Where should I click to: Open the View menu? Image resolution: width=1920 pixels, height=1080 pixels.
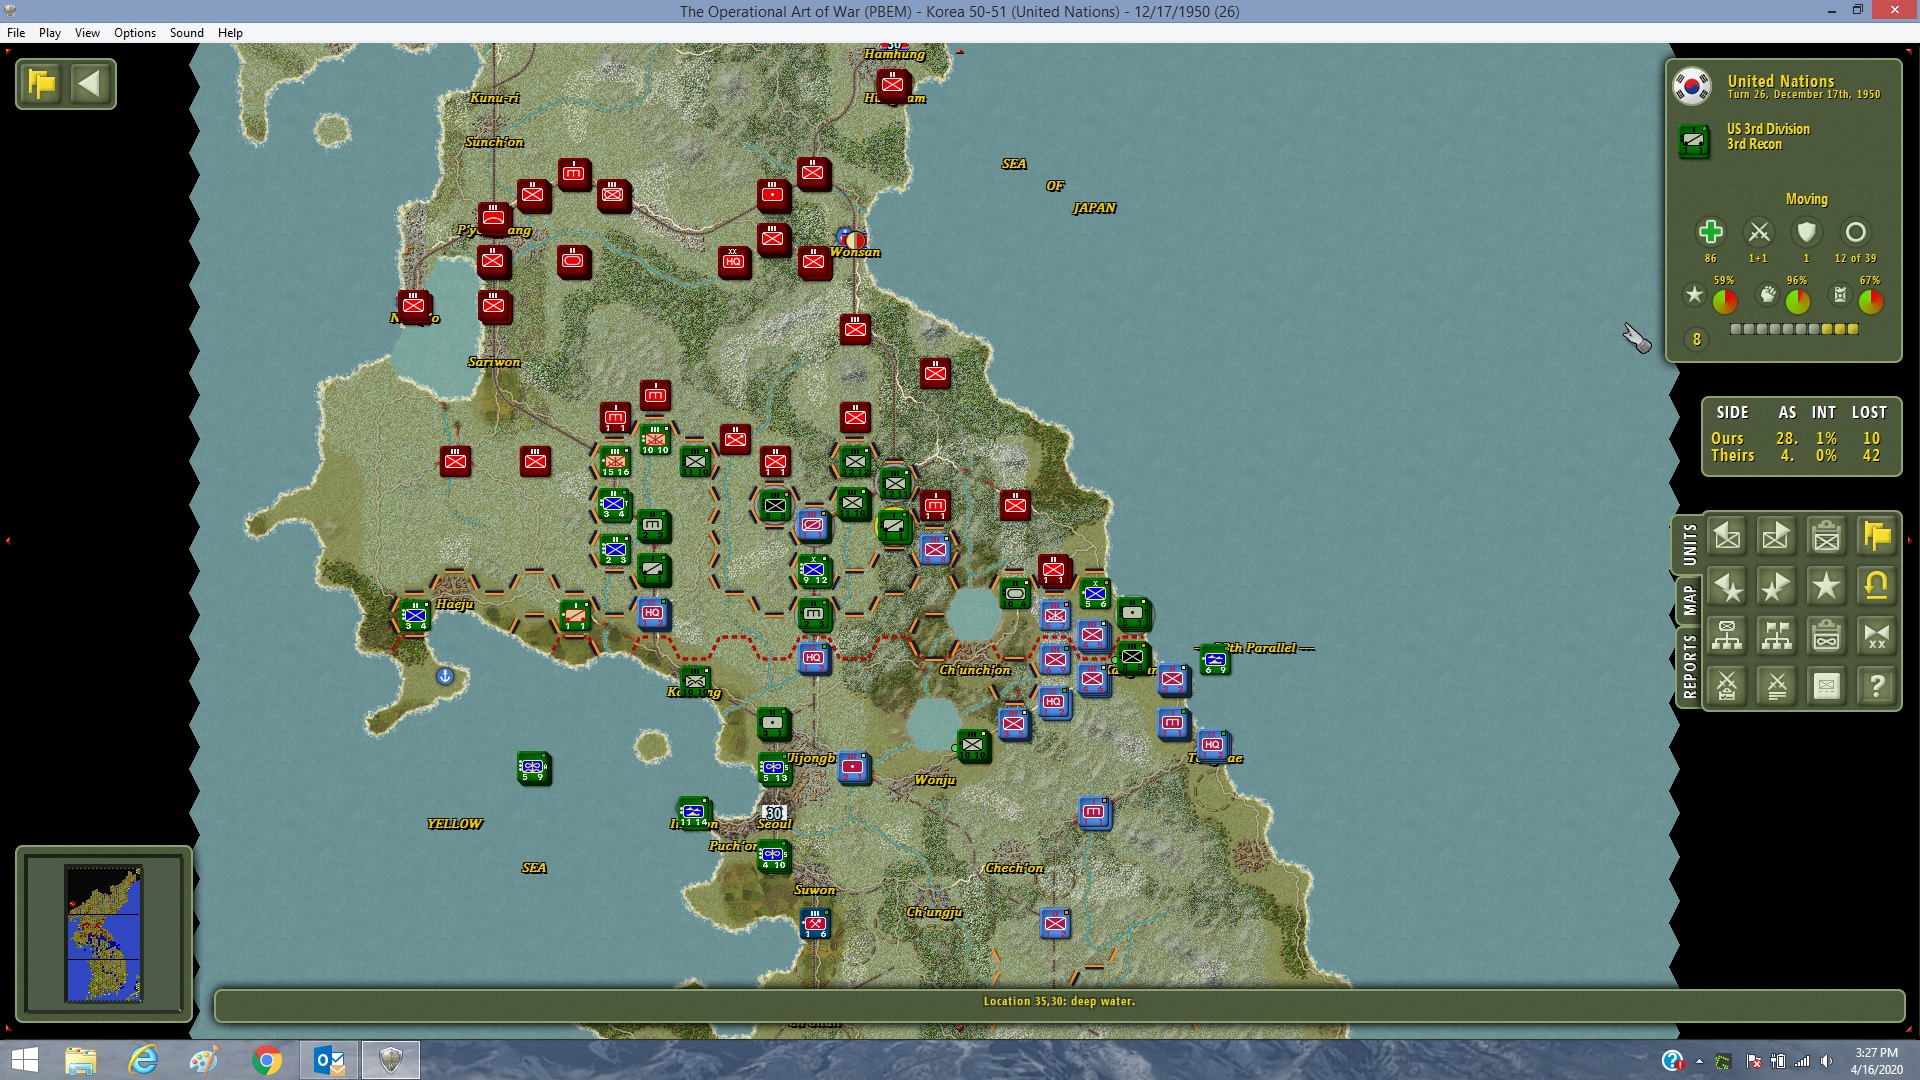coord(87,33)
